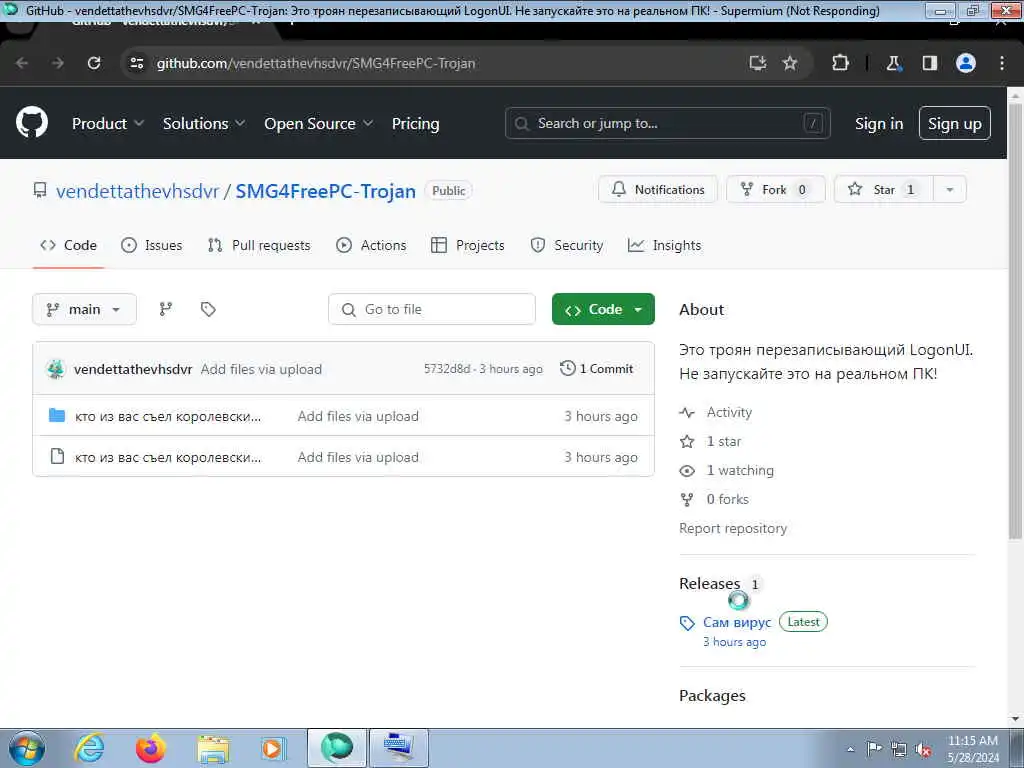The height and width of the screenshot is (768, 1024).
Task: Open commit hash 5732d8d
Action: (447, 369)
